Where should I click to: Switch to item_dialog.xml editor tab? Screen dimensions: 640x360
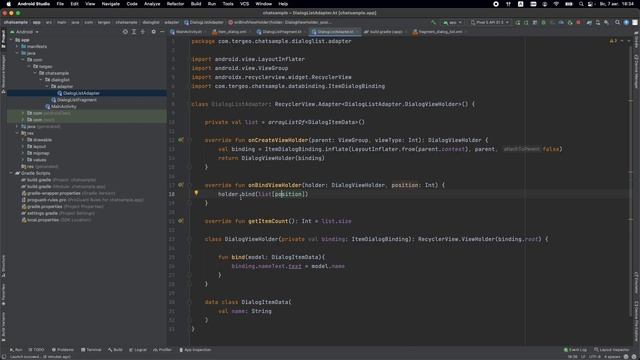pos(230,32)
